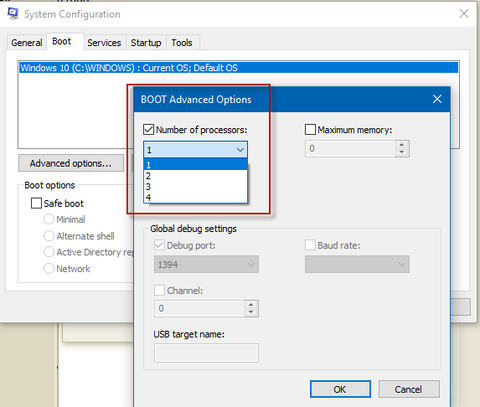Select the Boot tab

tap(62, 41)
